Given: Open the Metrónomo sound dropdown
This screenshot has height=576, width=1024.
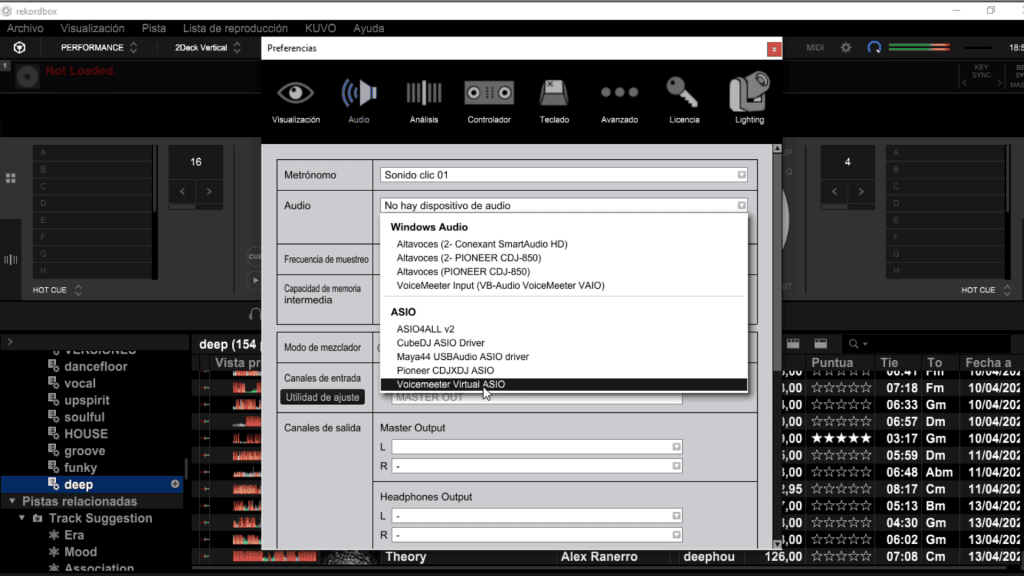Looking at the screenshot, I should coord(564,175).
